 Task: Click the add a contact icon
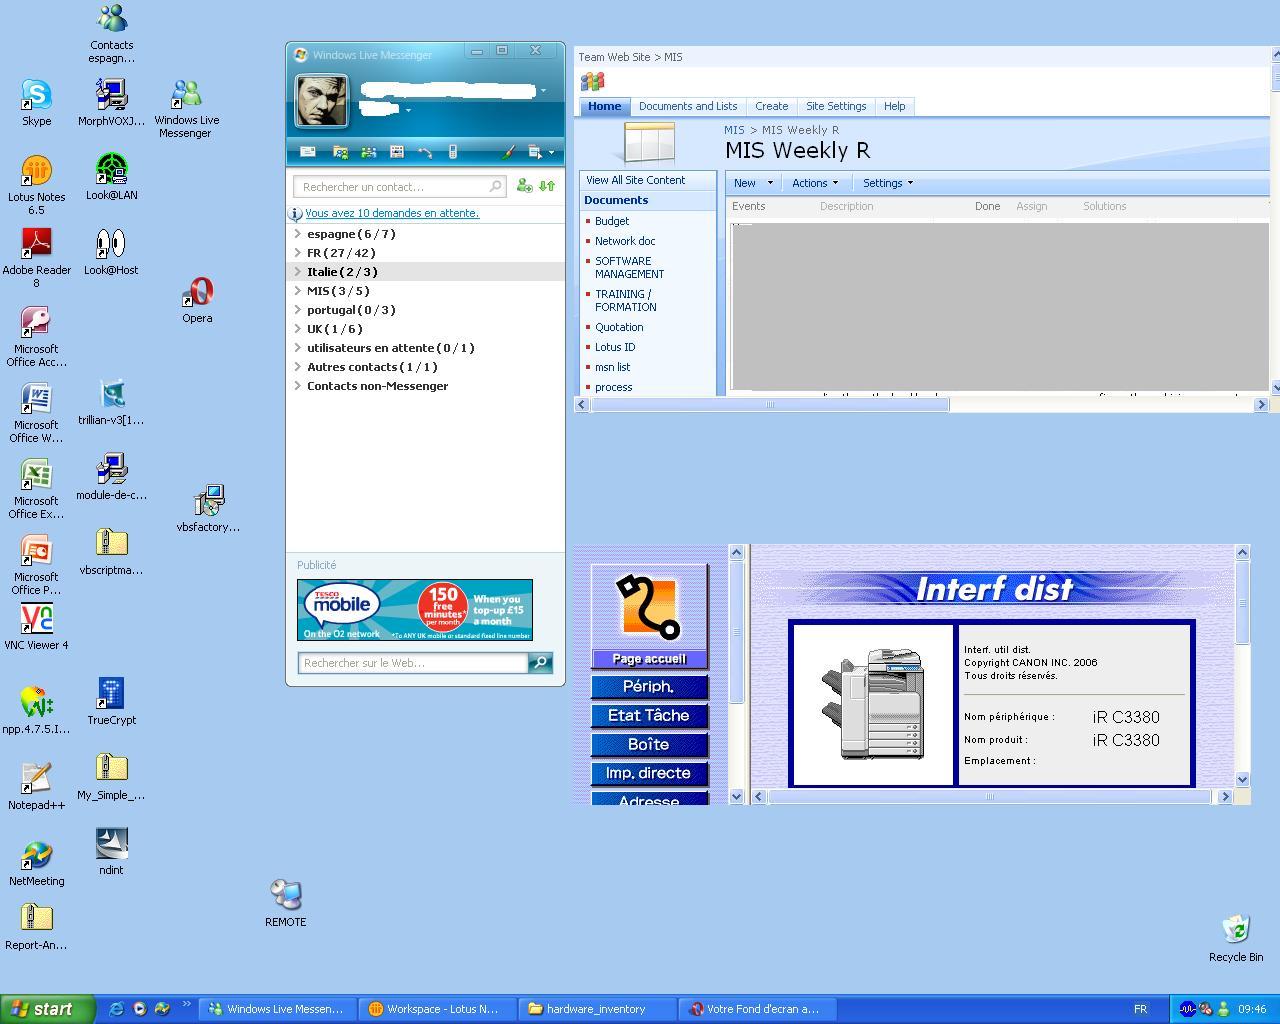(524, 186)
